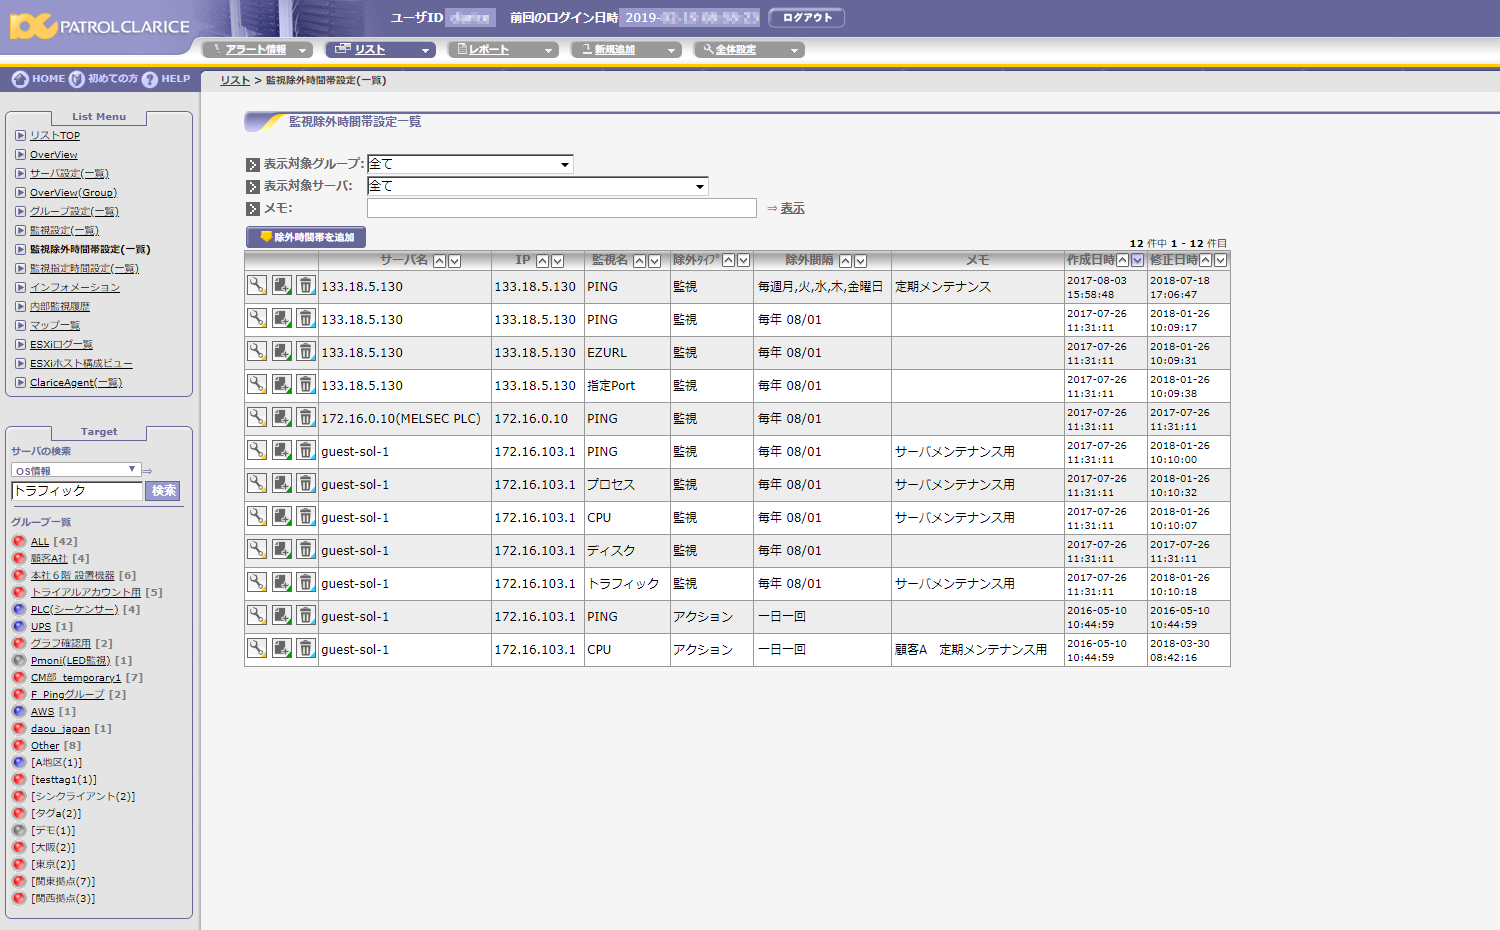1500x930 pixels.
Task: Select the daou_japan group link
Action: (x=60, y=729)
